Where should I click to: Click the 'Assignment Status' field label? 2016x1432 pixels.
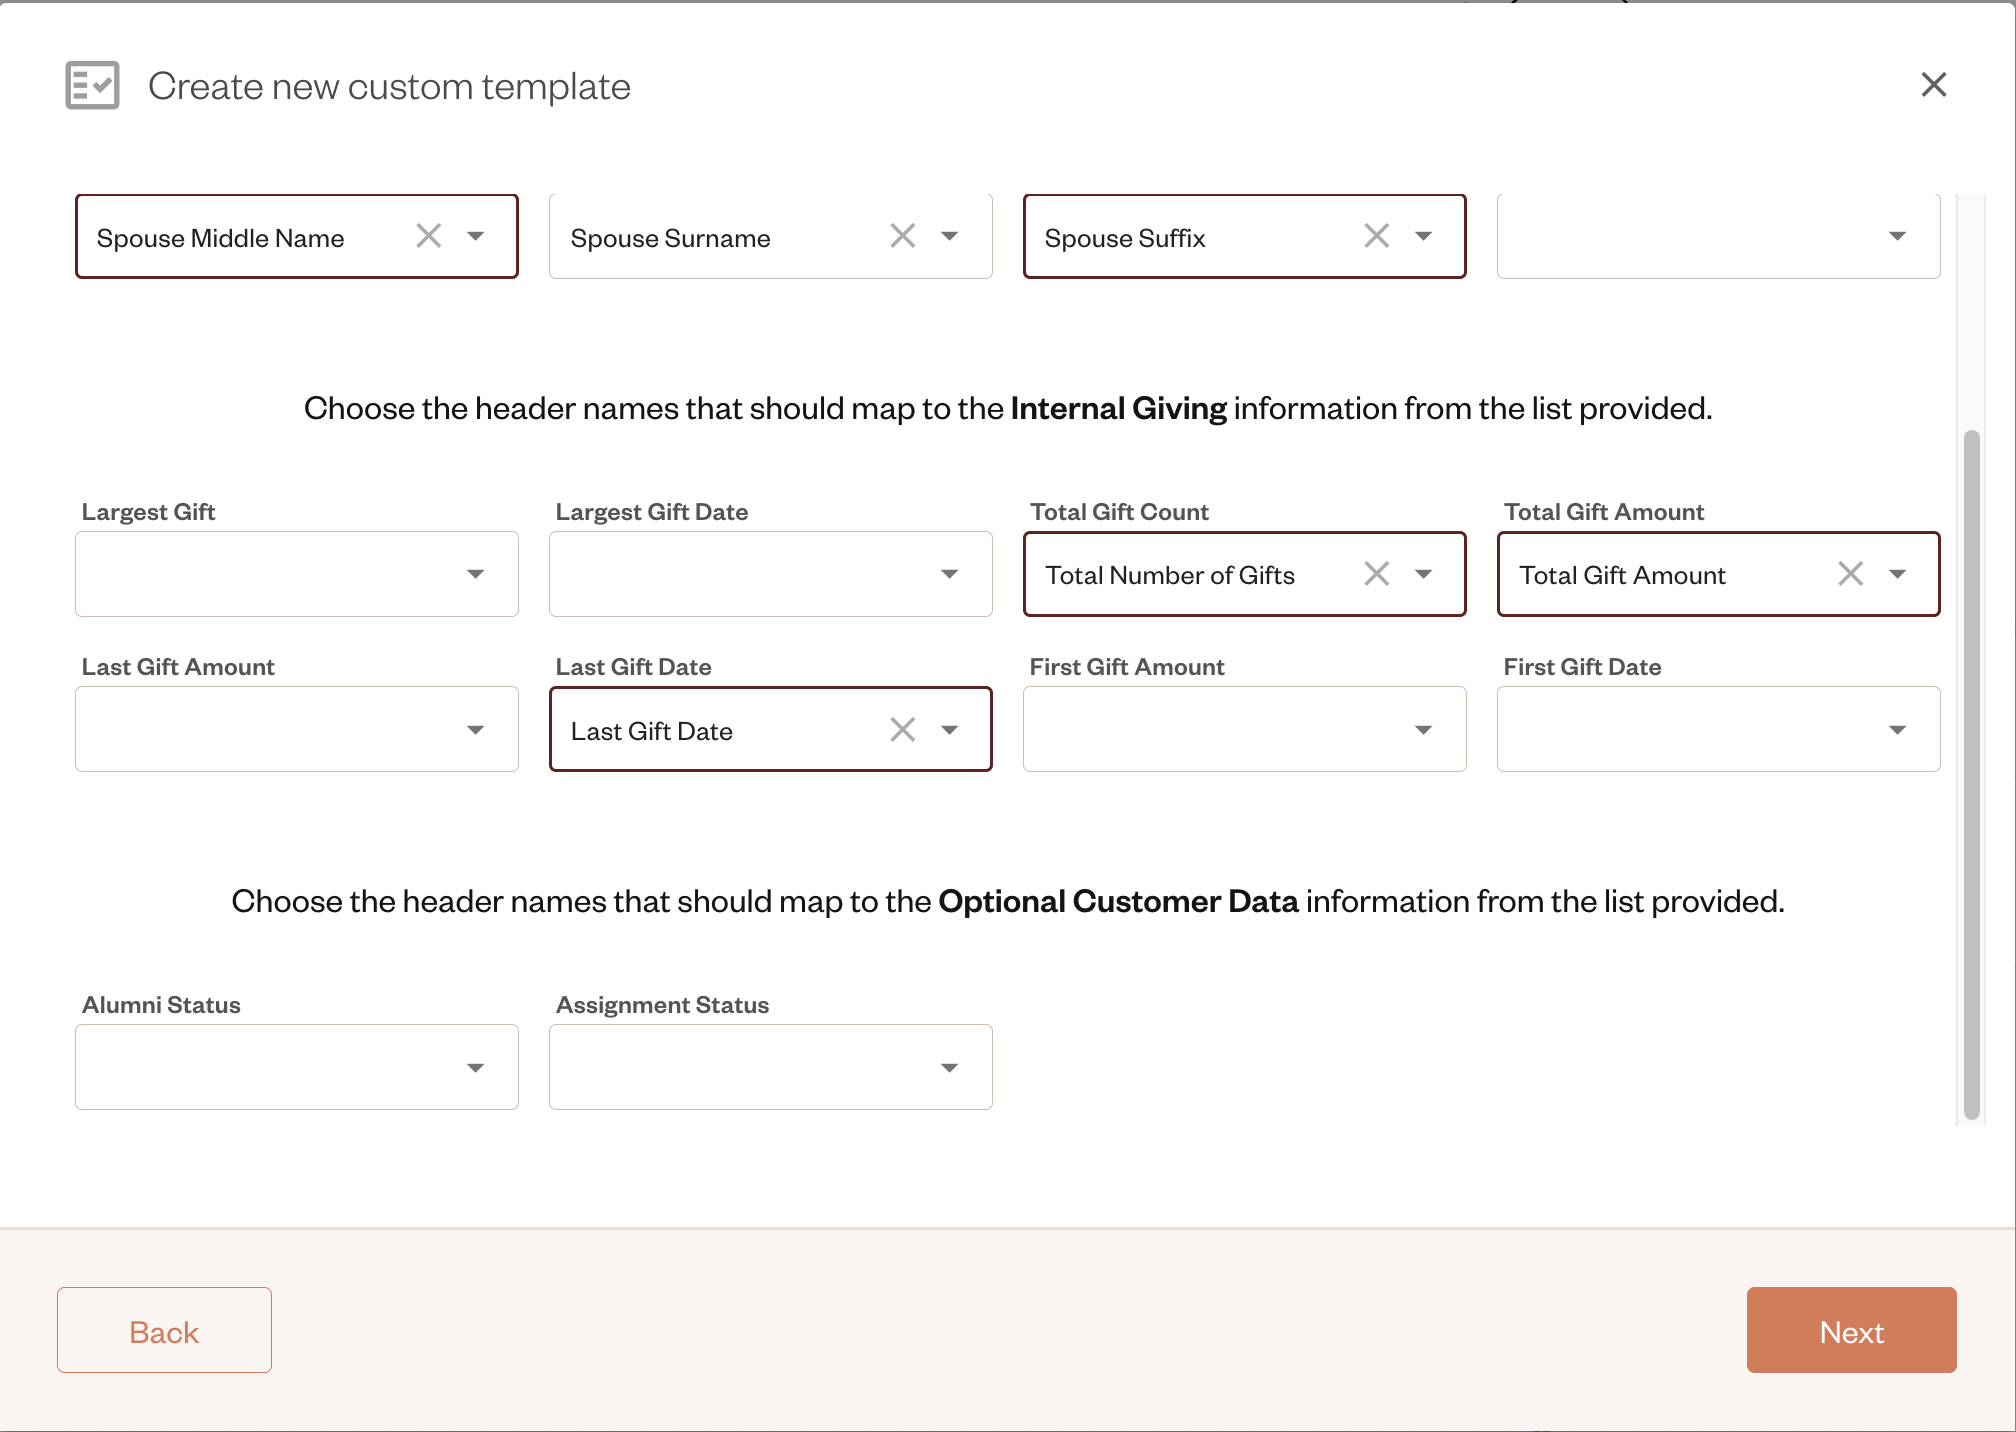pyautogui.click(x=663, y=1005)
